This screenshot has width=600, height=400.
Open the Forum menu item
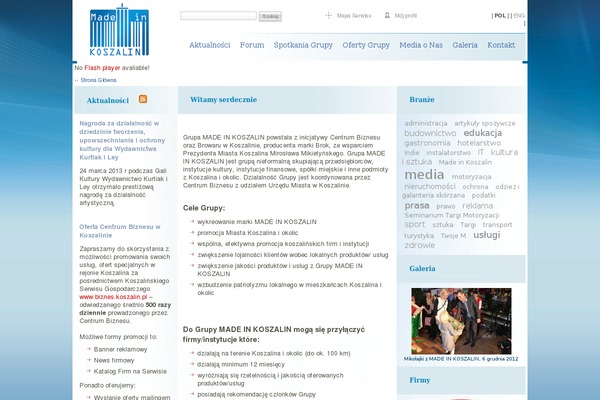click(252, 45)
